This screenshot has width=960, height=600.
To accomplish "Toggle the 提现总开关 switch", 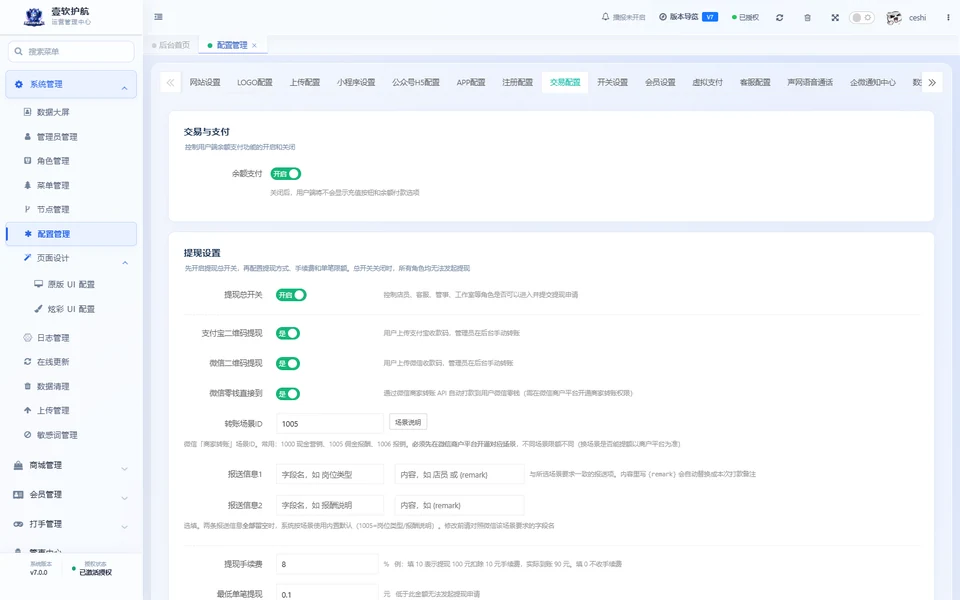I will (291, 295).
